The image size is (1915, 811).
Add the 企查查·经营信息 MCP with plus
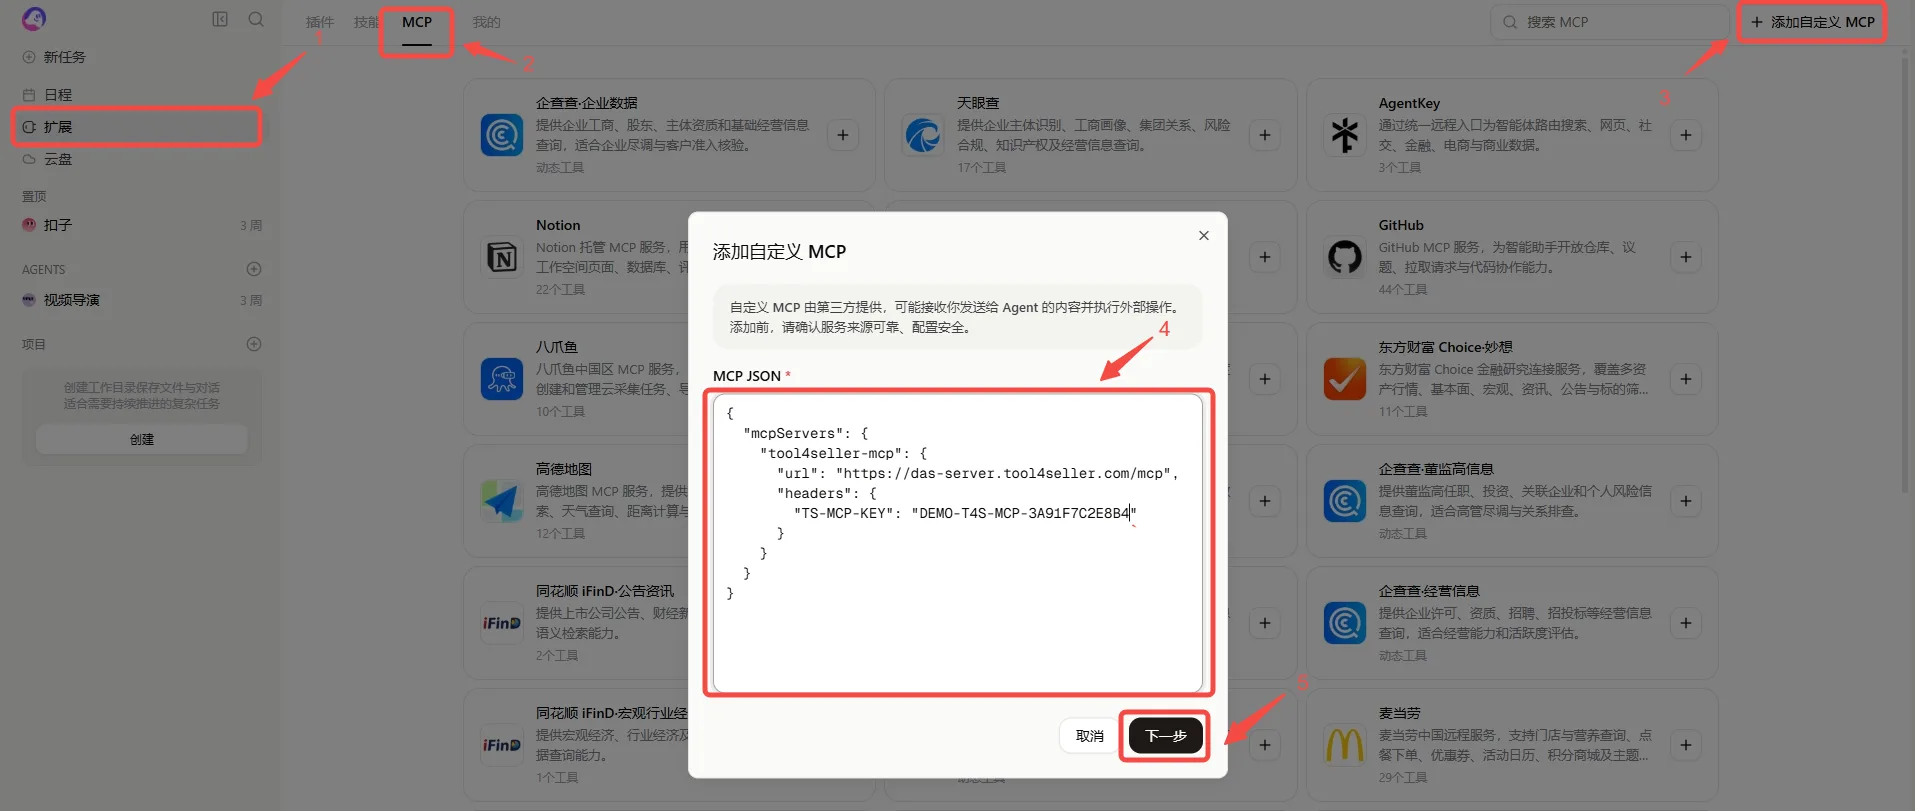point(1686,623)
